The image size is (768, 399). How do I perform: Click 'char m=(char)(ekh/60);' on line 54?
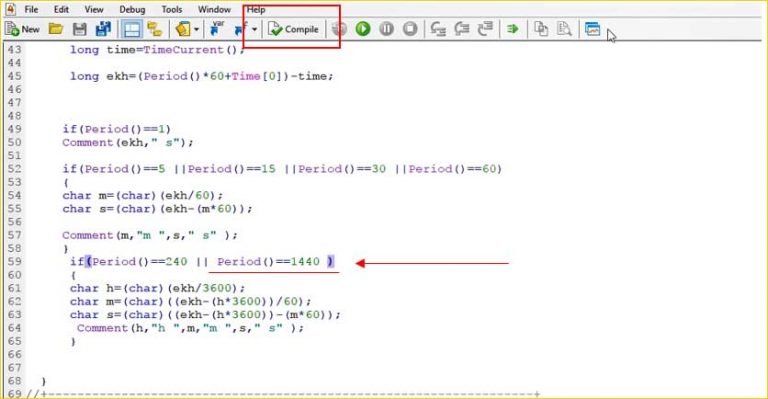pos(143,195)
